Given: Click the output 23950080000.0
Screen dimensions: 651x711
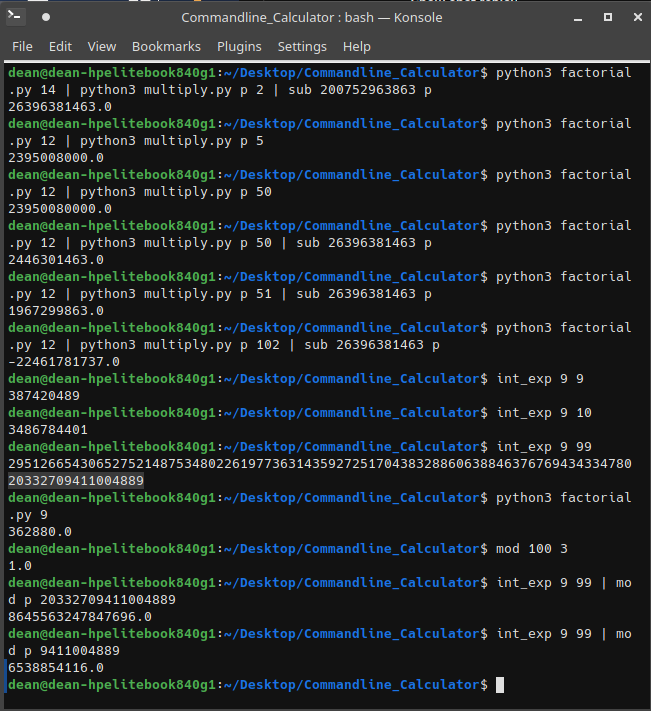Looking at the screenshot, I should point(60,209).
